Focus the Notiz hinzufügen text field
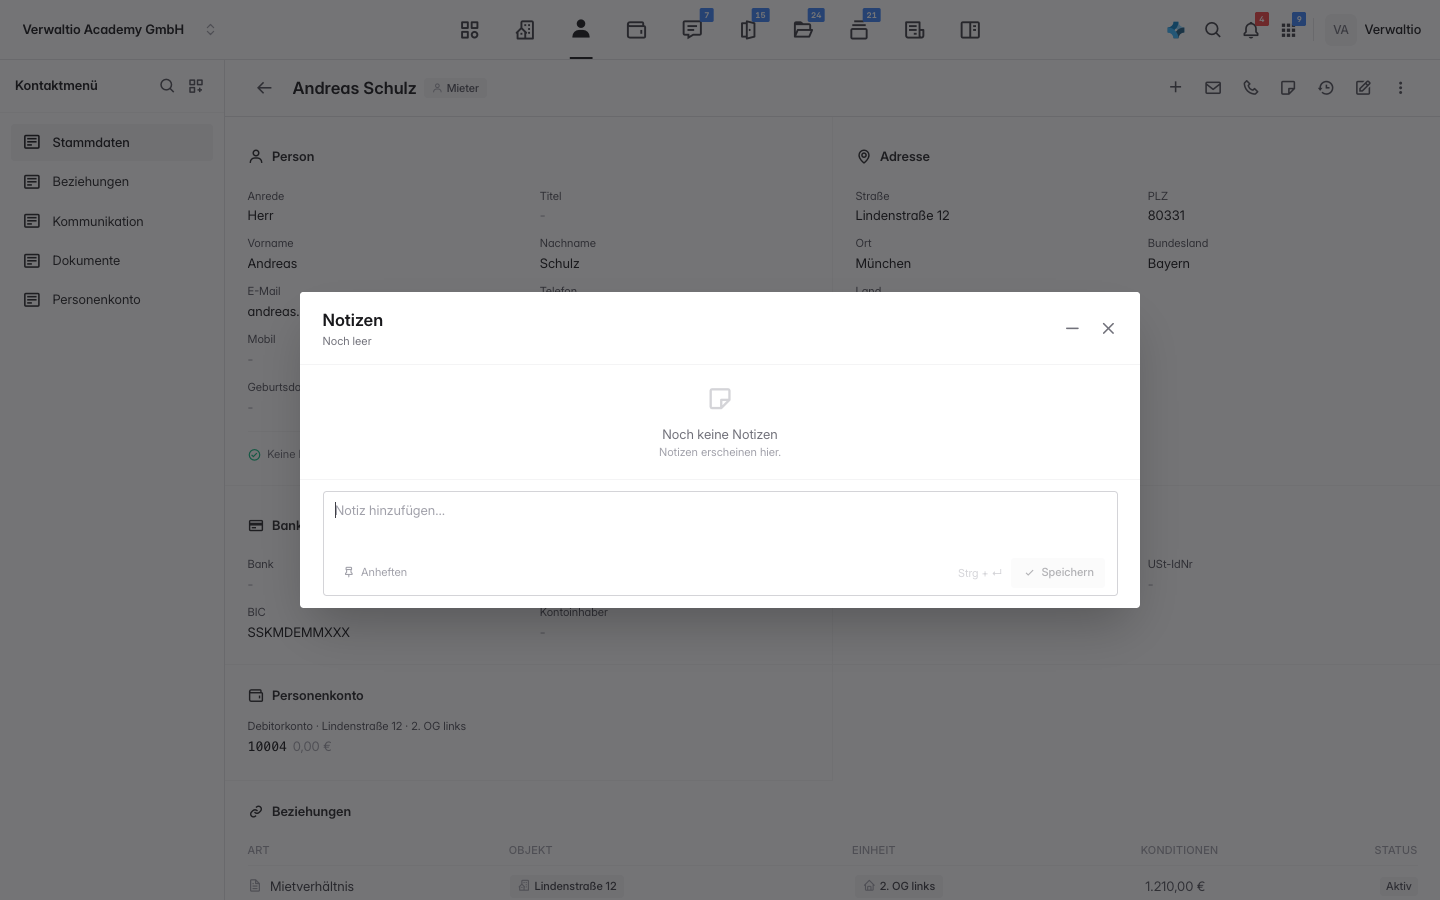 [720, 524]
